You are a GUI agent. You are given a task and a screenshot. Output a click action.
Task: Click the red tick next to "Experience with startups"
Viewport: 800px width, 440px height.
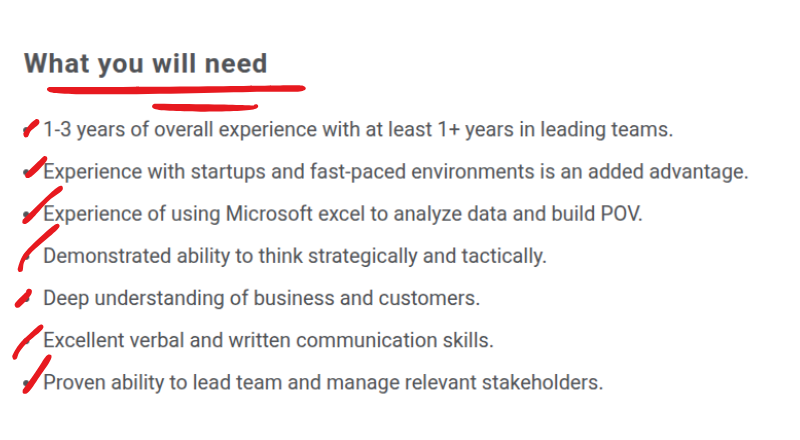[x=34, y=167]
